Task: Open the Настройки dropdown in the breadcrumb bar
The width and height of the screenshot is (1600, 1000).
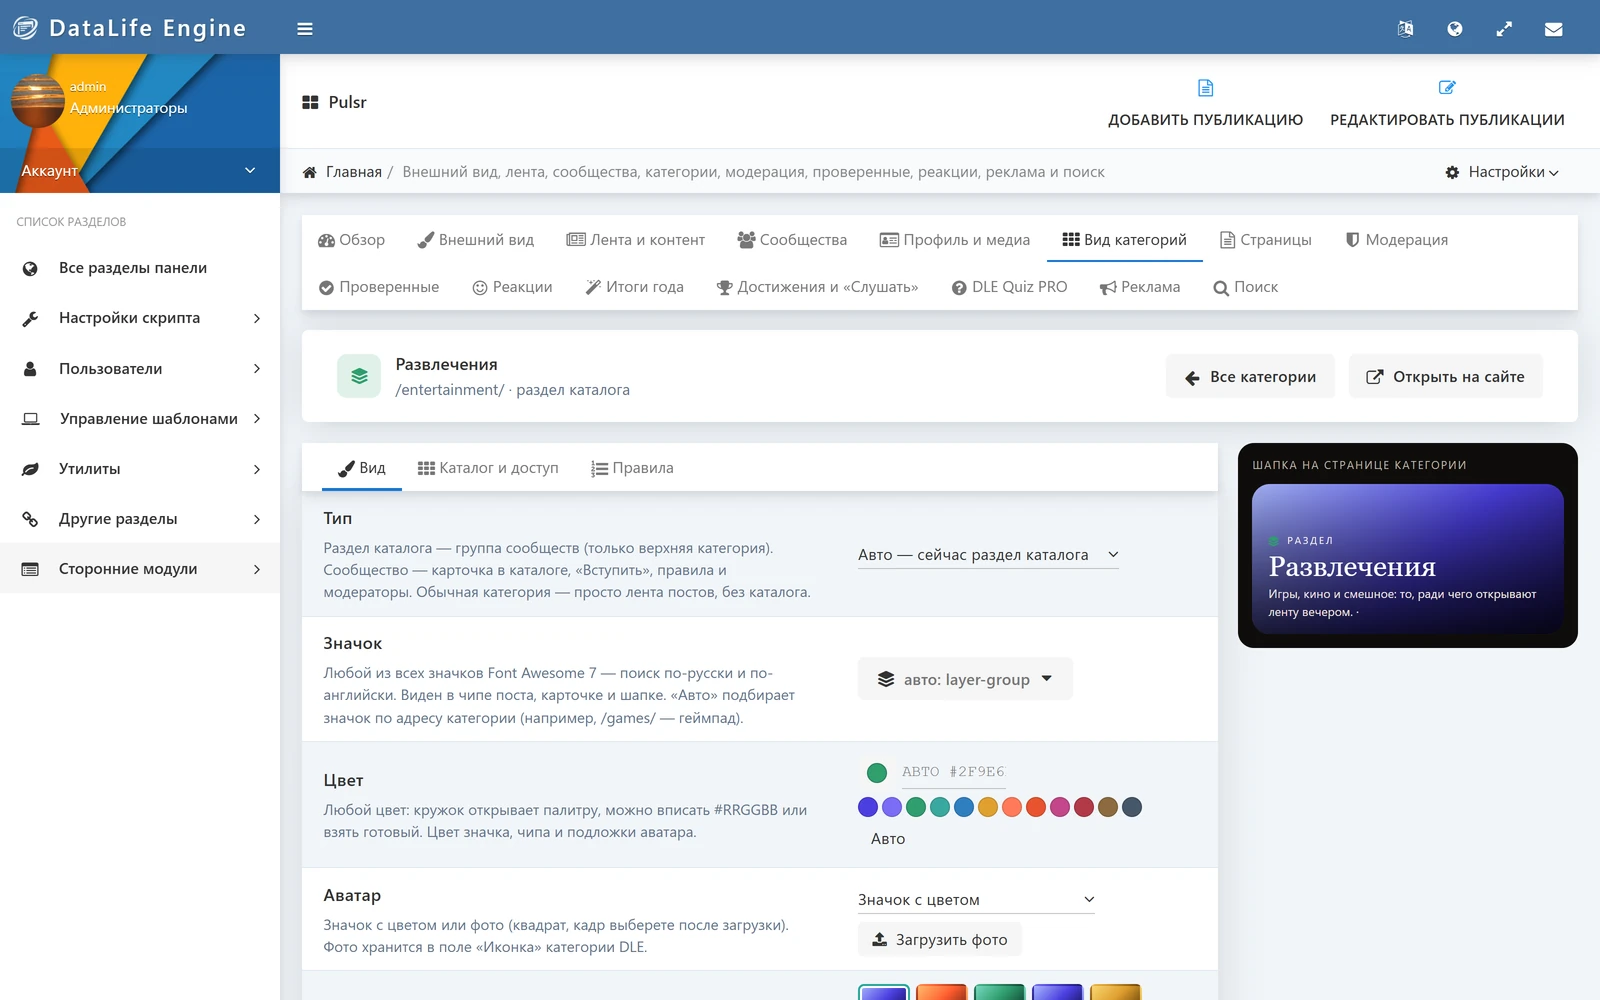Action: (x=1502, y=172)
